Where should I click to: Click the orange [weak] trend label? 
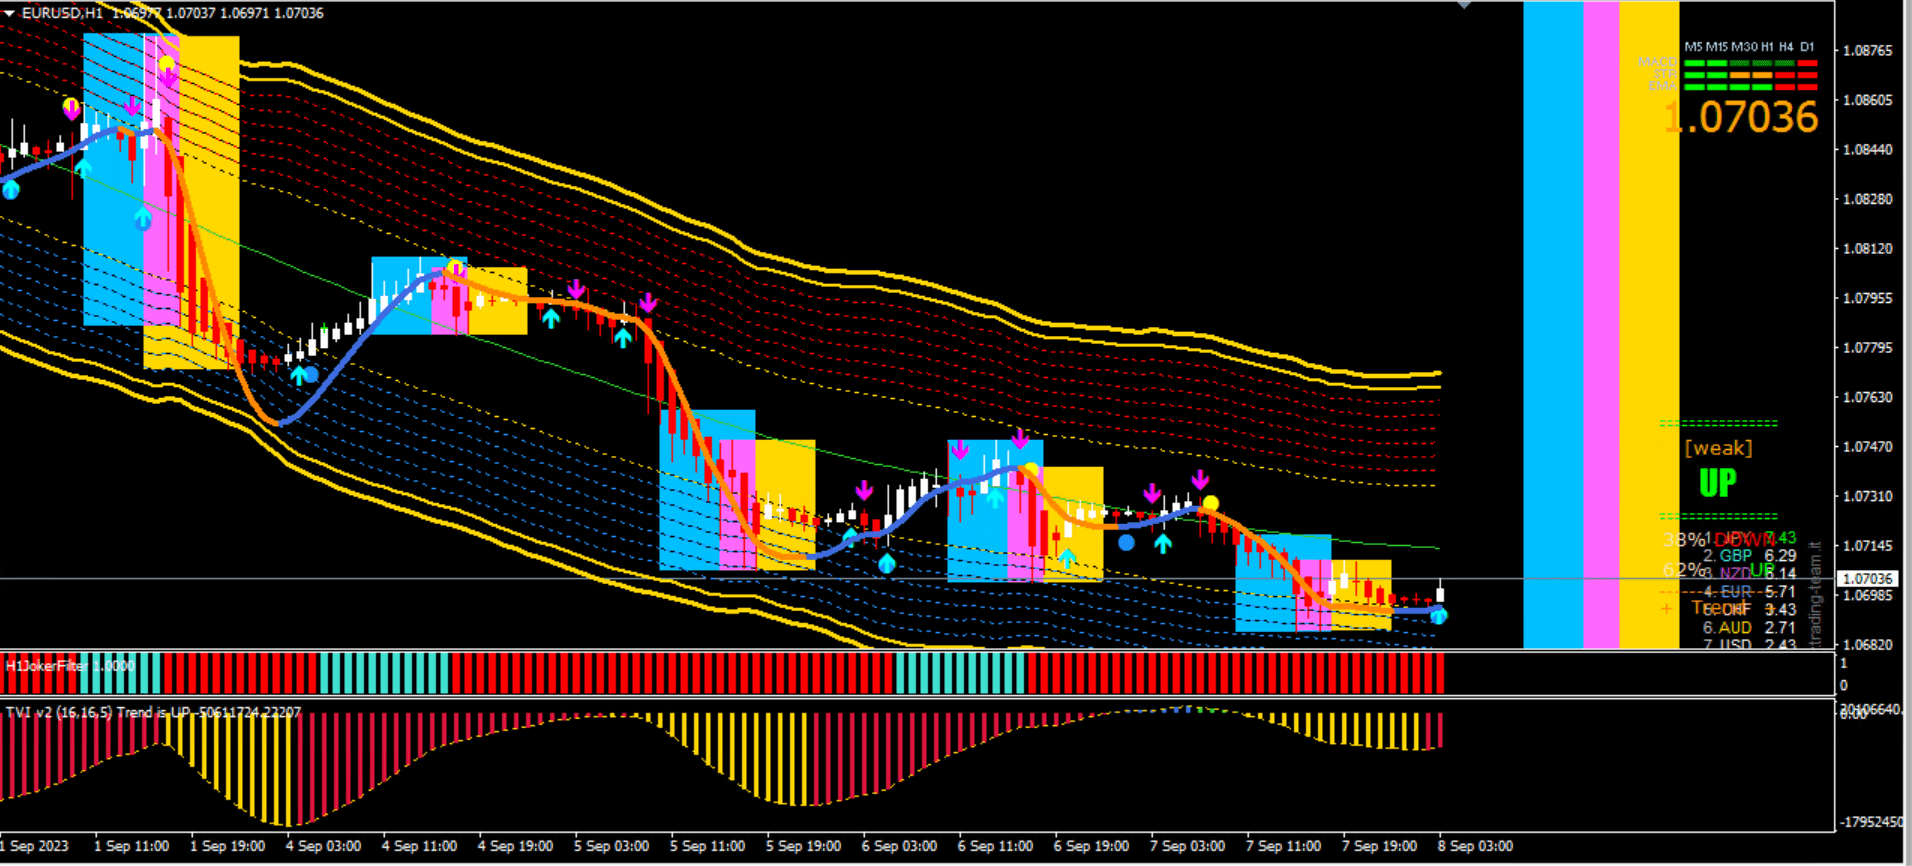click(x=1718, y=448)
